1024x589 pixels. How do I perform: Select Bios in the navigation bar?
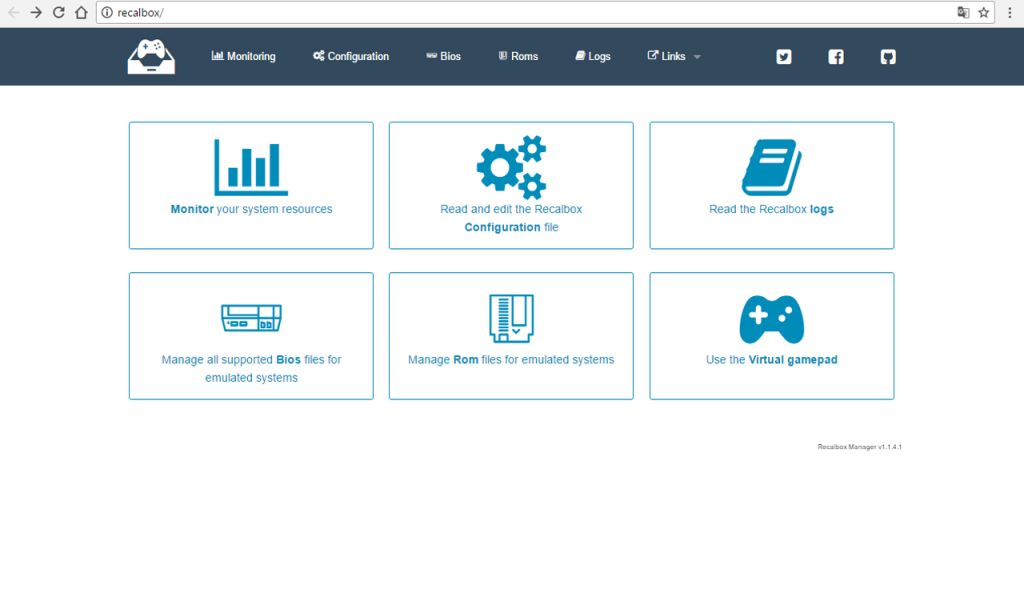[x=443, y=57]
